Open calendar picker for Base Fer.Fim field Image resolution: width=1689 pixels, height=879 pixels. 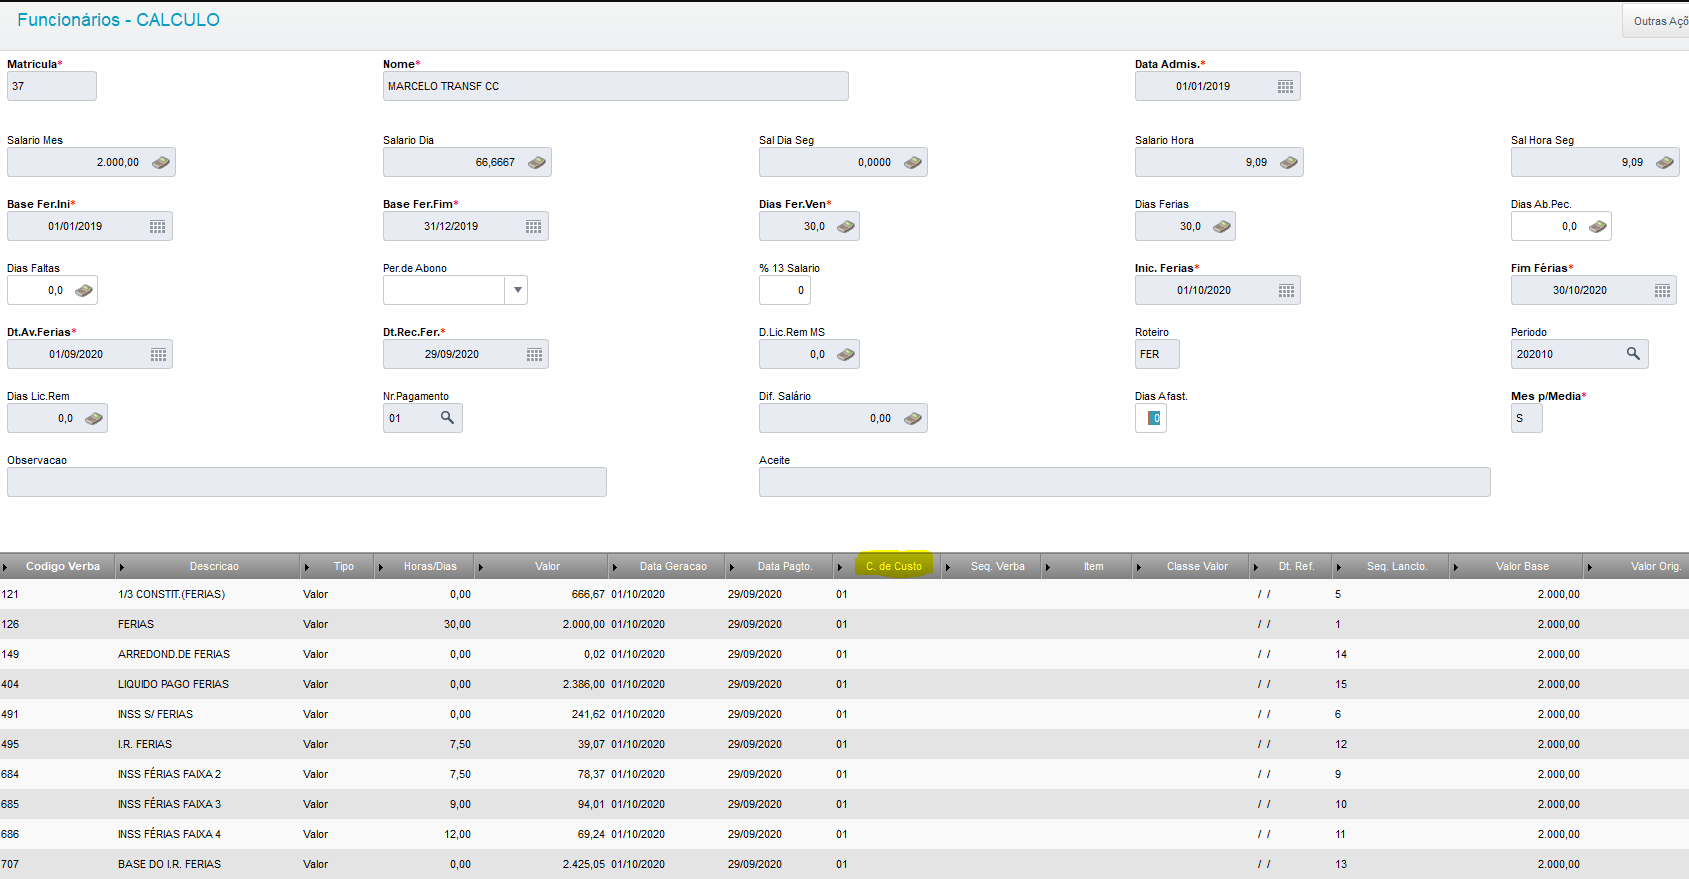[533, 227]
